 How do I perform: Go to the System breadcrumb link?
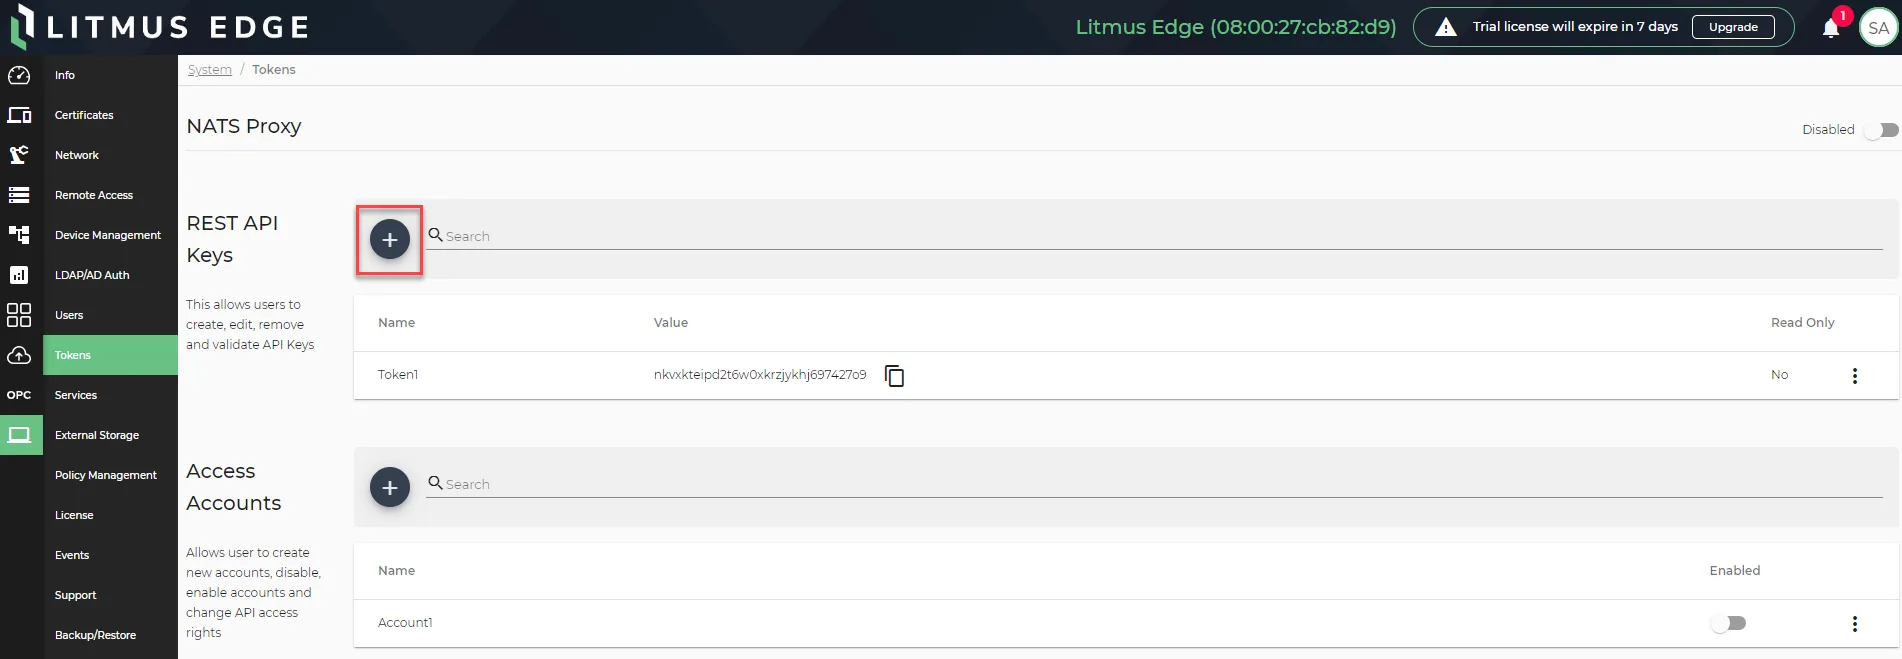(210, 70)
